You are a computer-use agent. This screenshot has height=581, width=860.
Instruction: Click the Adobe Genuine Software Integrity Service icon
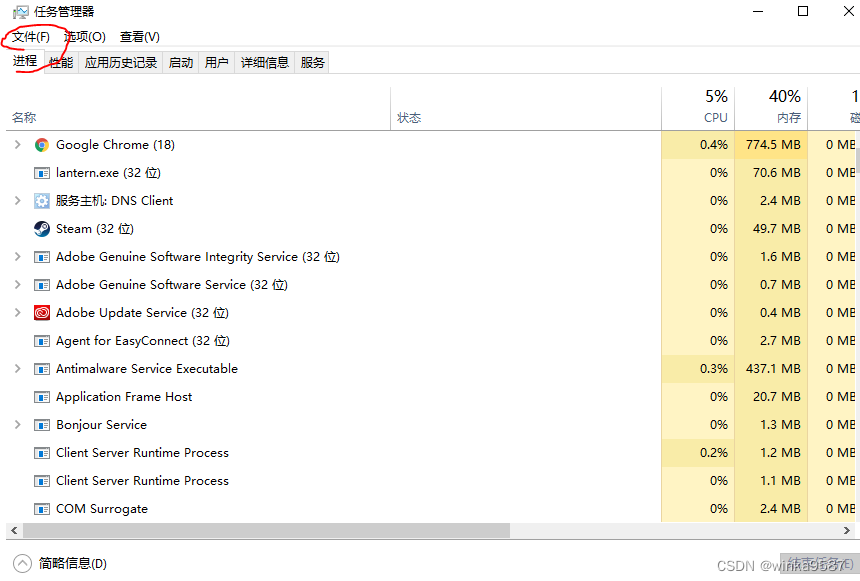[x=42, y=257]
